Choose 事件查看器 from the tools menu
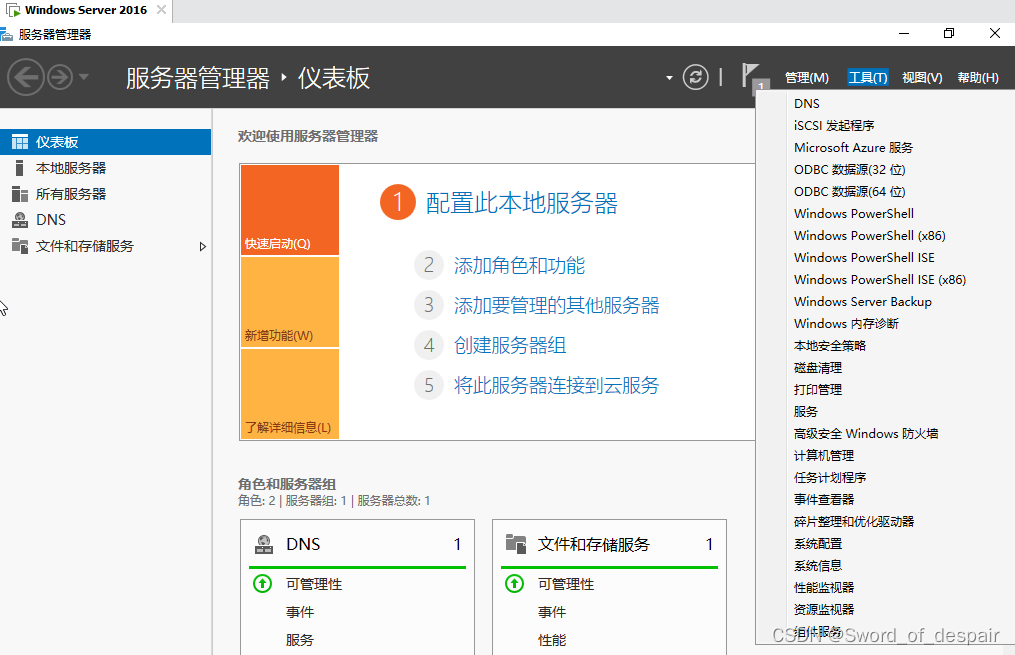 (x=824, y=499)
